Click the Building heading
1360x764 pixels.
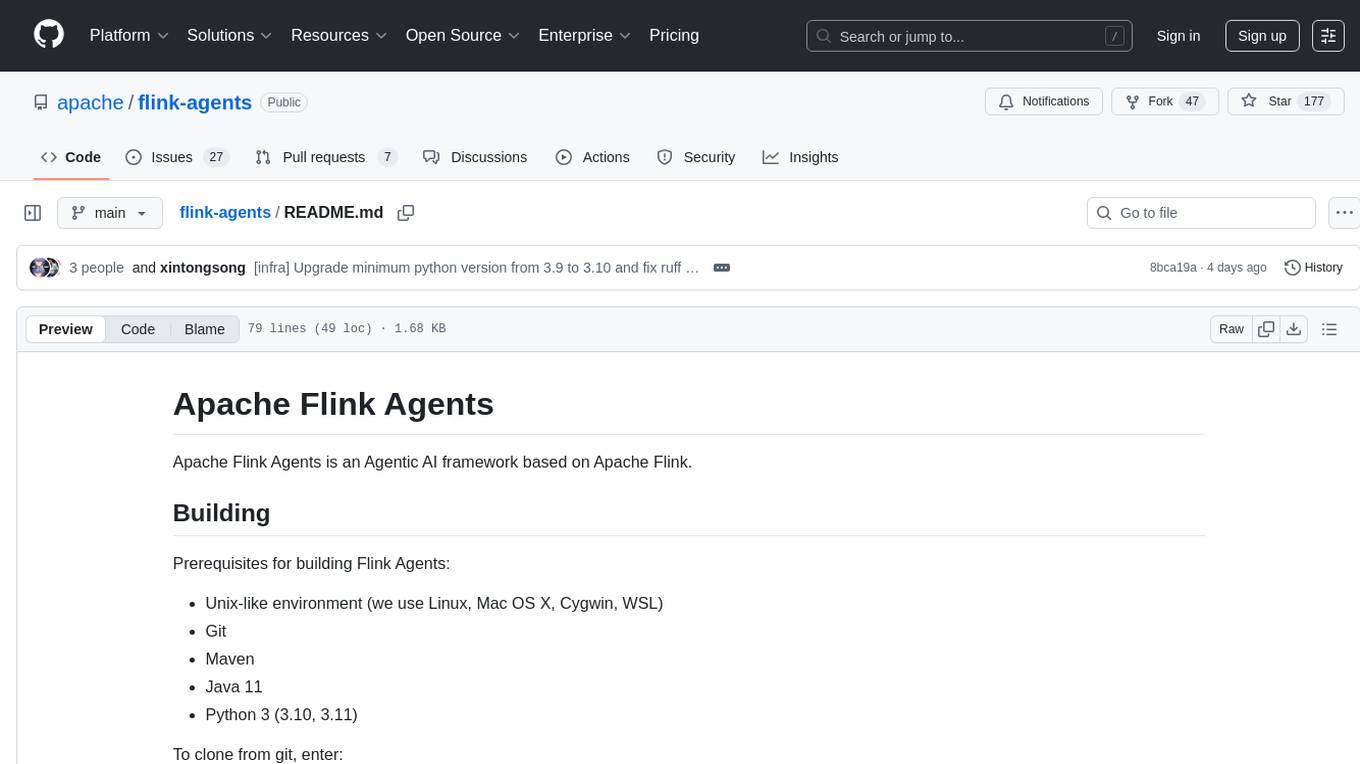pyautogui.click(x=221, y=513)
